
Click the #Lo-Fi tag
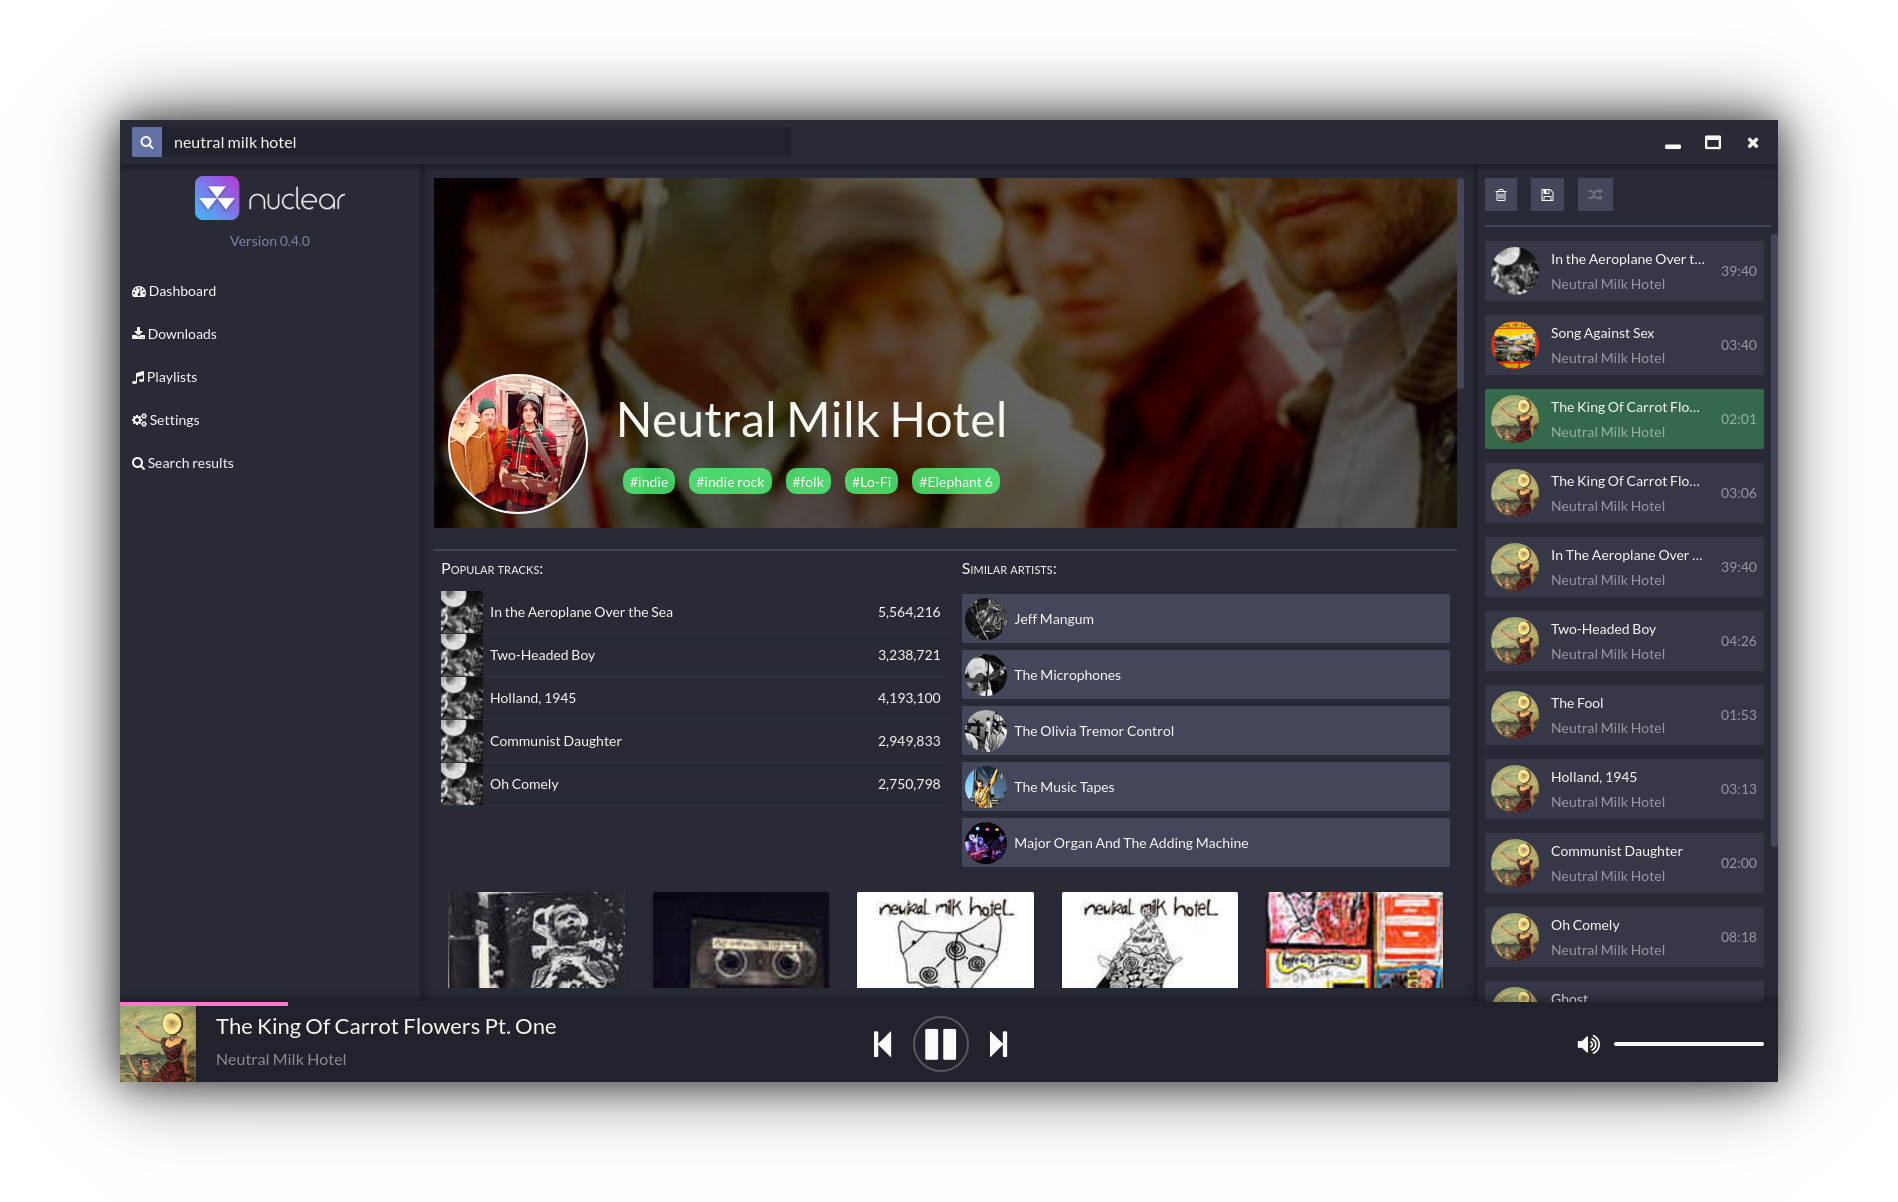point(871,482)
